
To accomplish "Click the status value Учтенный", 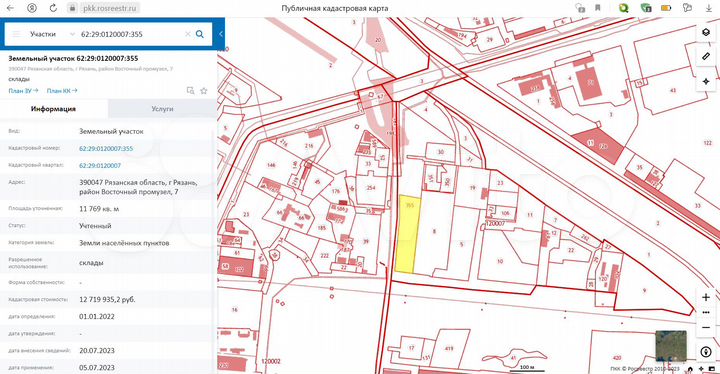I will (95, 226).
